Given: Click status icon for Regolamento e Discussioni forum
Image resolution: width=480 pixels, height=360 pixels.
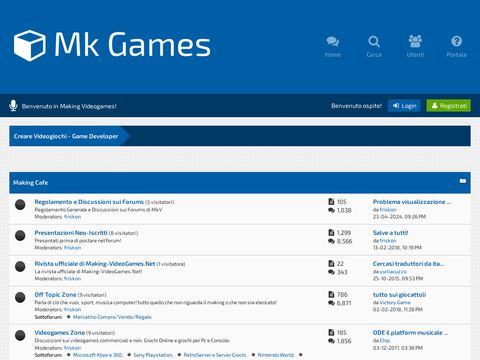Looking at the screenshot, I should [x=20, y=205].
